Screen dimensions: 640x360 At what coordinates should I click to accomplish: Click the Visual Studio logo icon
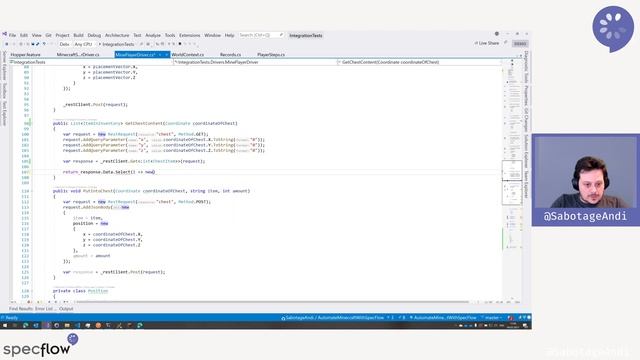click(x=4, y=34)
